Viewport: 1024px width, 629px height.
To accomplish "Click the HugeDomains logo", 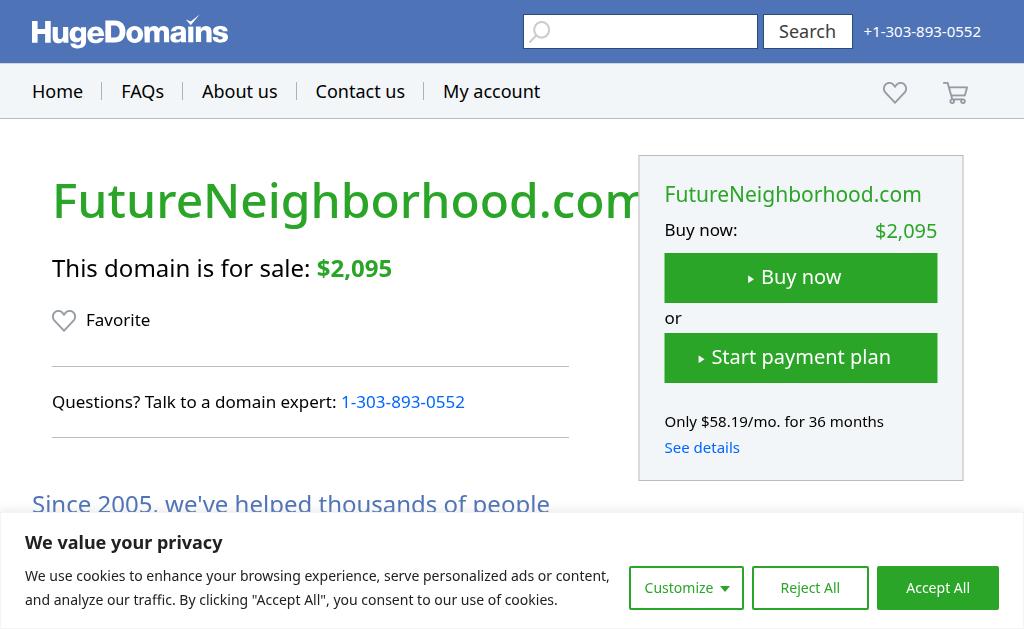I will coord(129,31).
